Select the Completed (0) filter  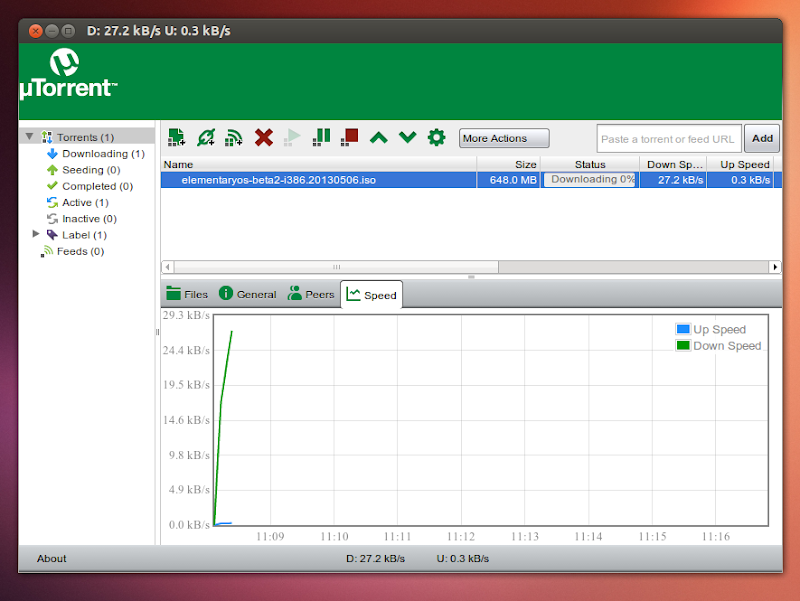click(97, 186)
